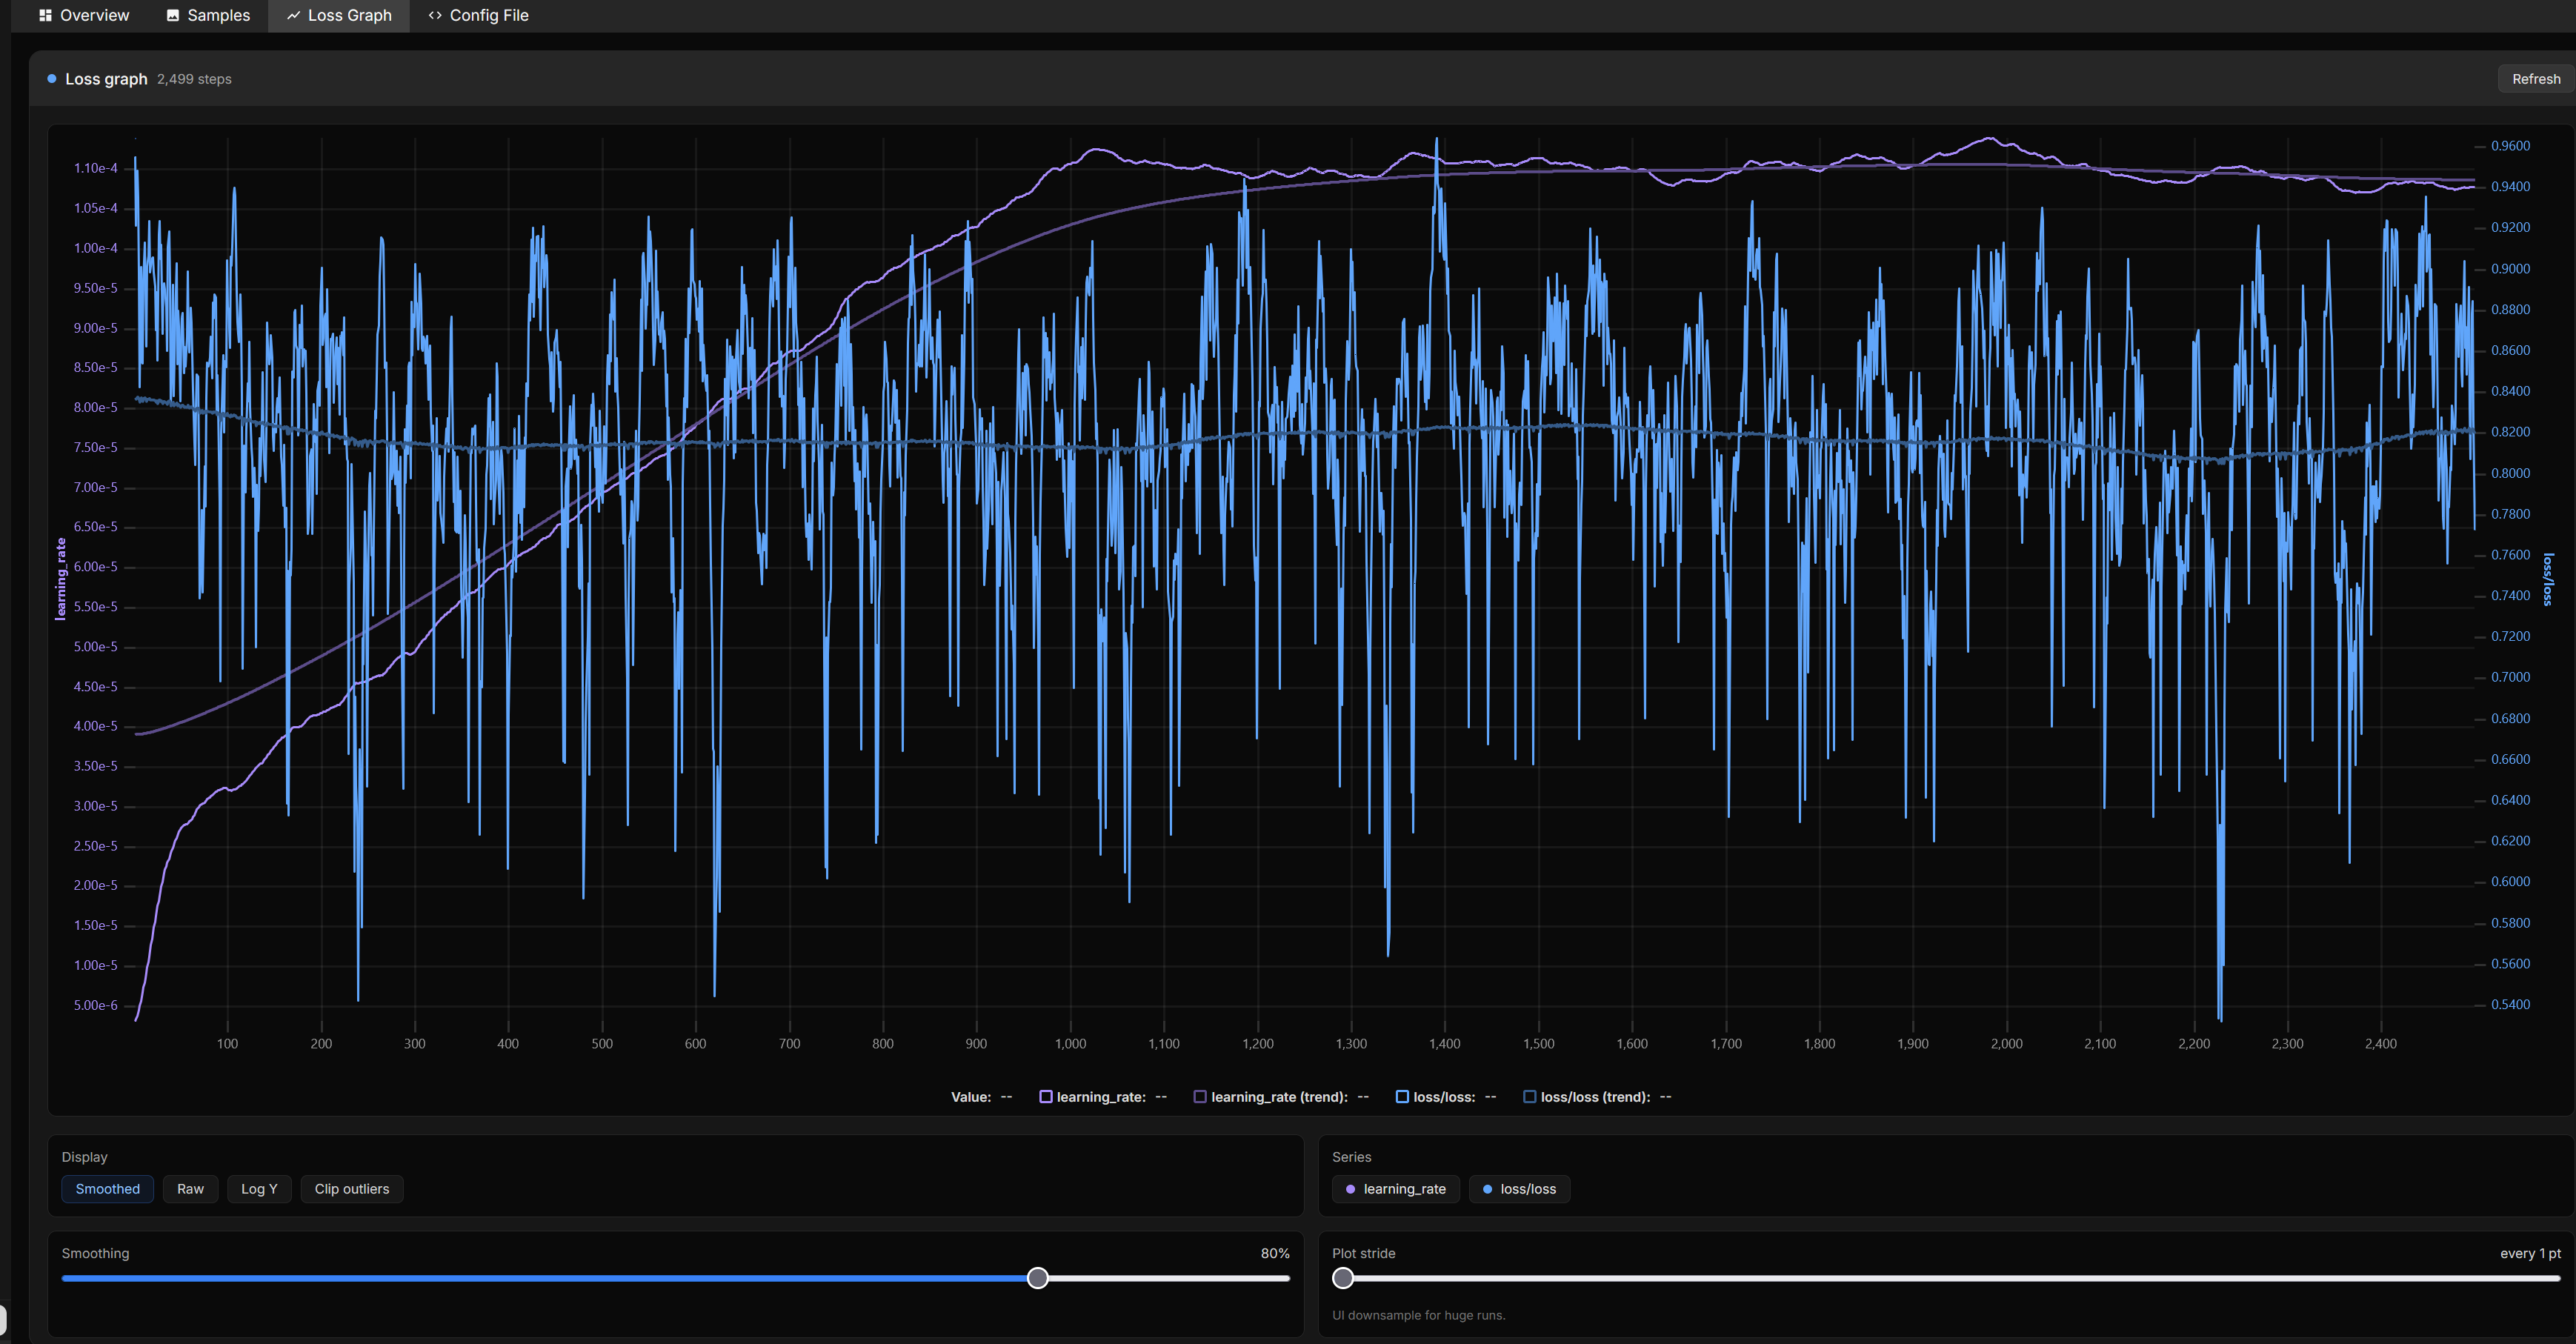Viewport: 2576px width, 1344px height.
Task: Click the "1,200" x-axis tick label
Action: pos(1257,1043)
